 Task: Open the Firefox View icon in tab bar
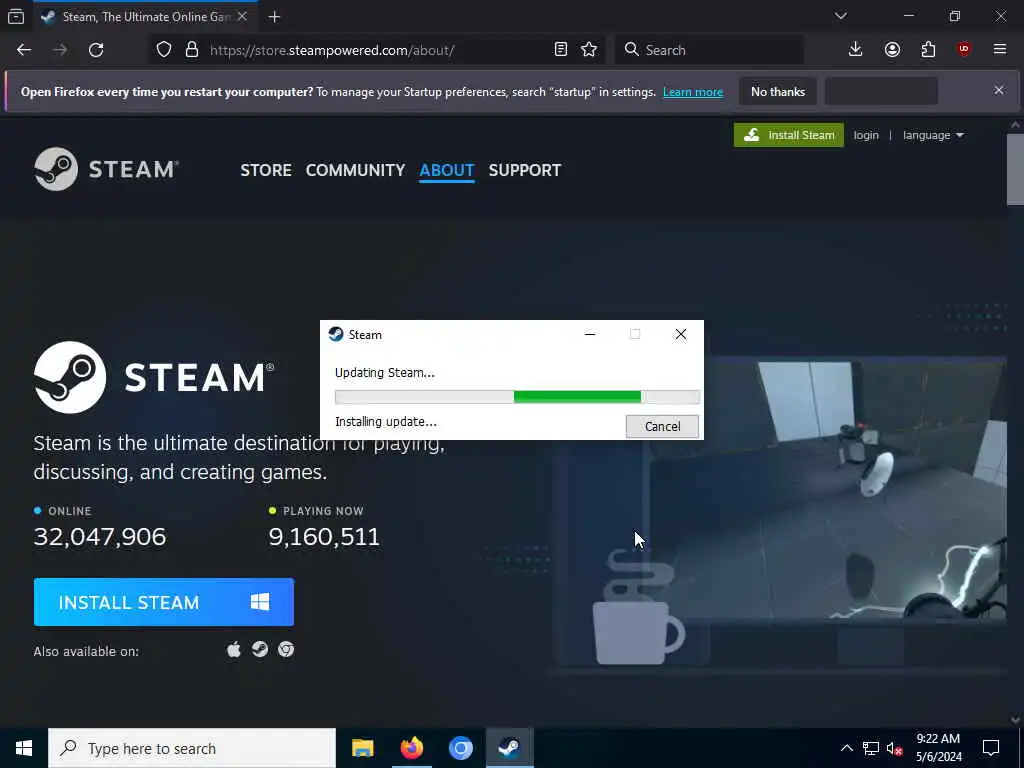[x=16, y=17]
